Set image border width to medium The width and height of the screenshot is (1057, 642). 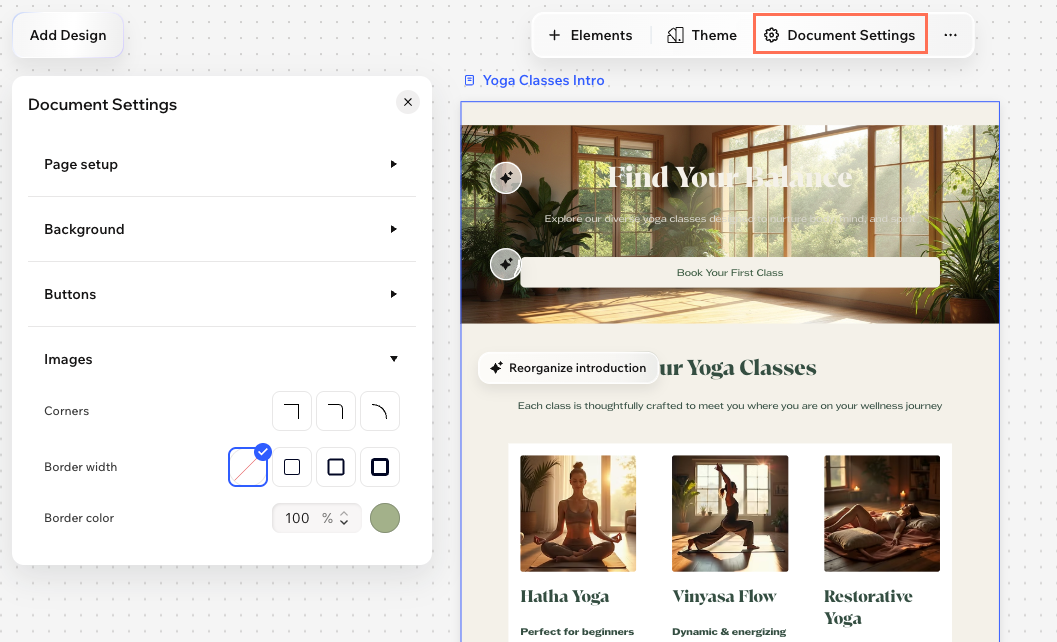336,467
